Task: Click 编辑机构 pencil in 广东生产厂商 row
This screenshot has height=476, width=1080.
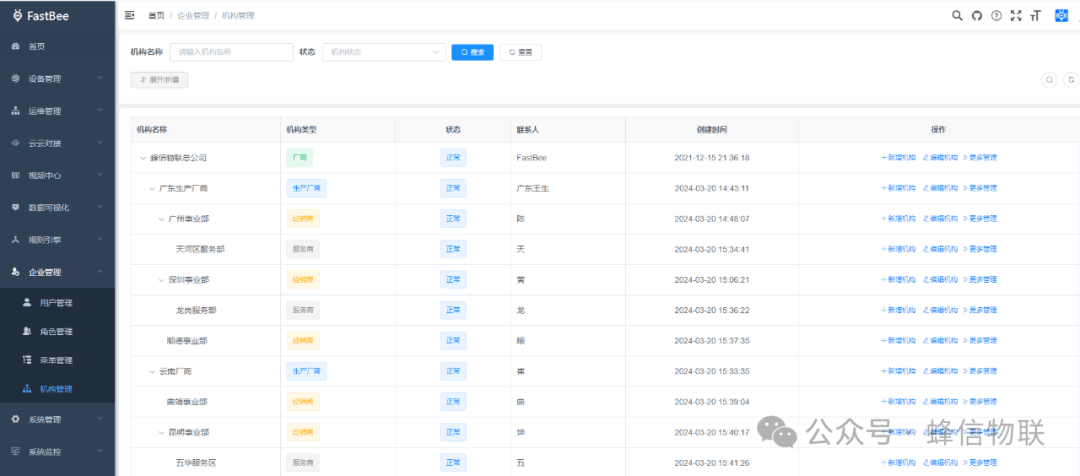Action: click(x=940, y=188)
